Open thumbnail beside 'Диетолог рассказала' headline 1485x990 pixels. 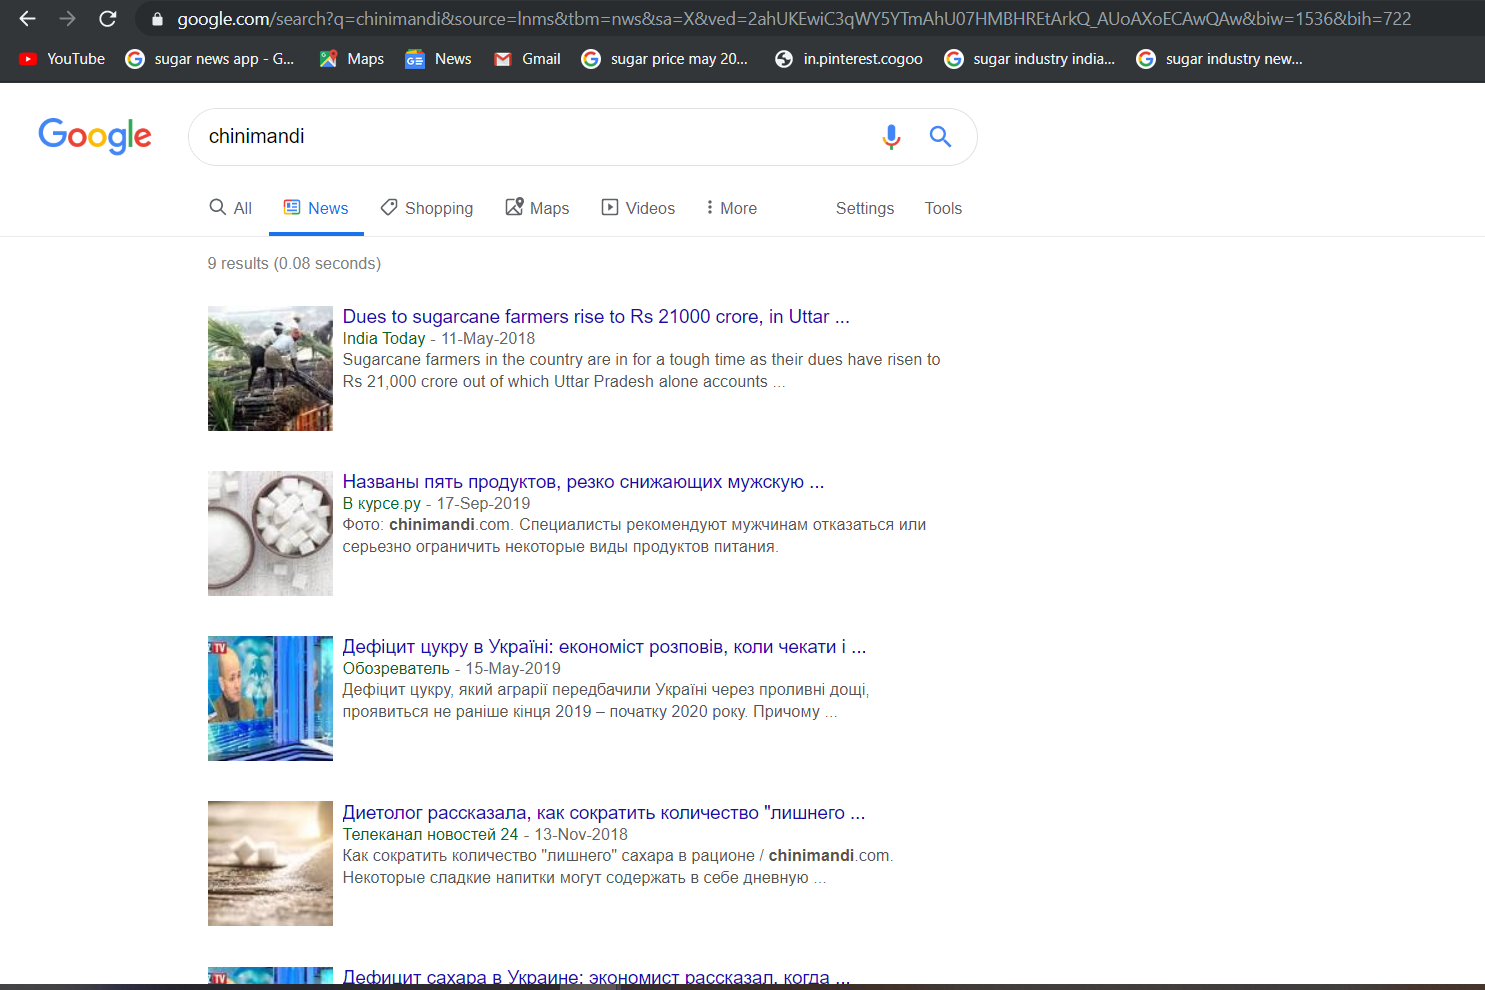click(x=270, y=863)
